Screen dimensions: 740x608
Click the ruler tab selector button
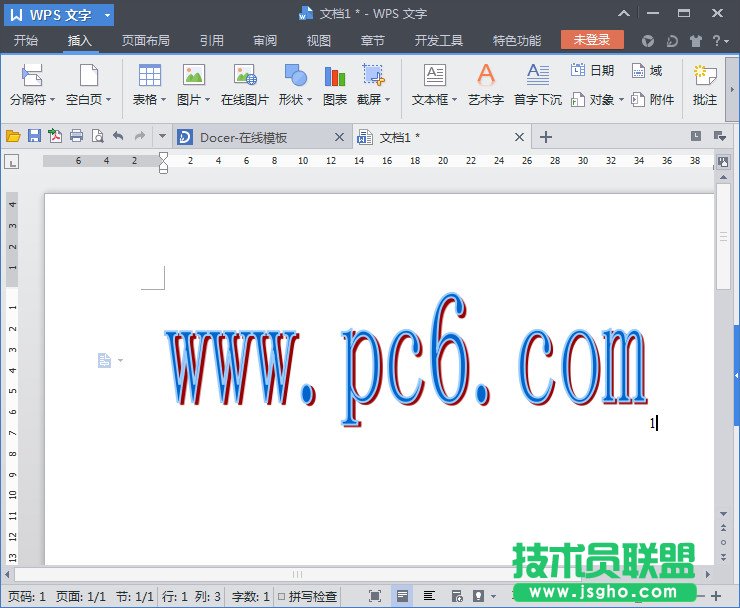pyautogui.click(x=11, y=162)
